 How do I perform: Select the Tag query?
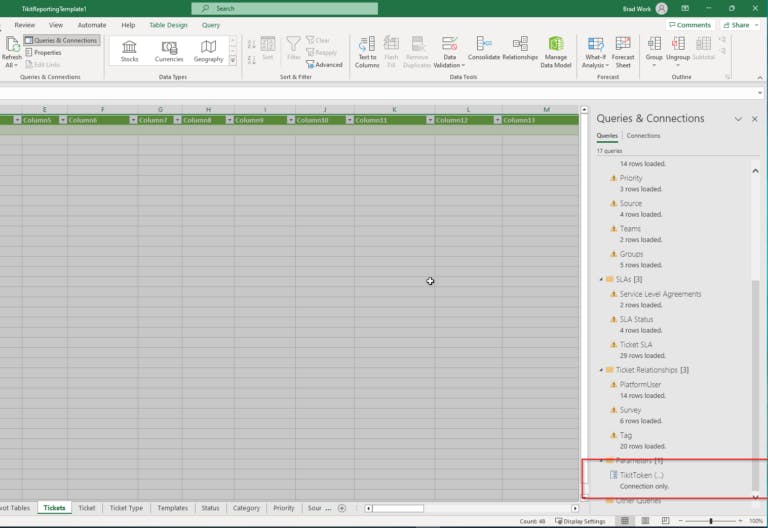pyautogui.click(x=625, y=435)
